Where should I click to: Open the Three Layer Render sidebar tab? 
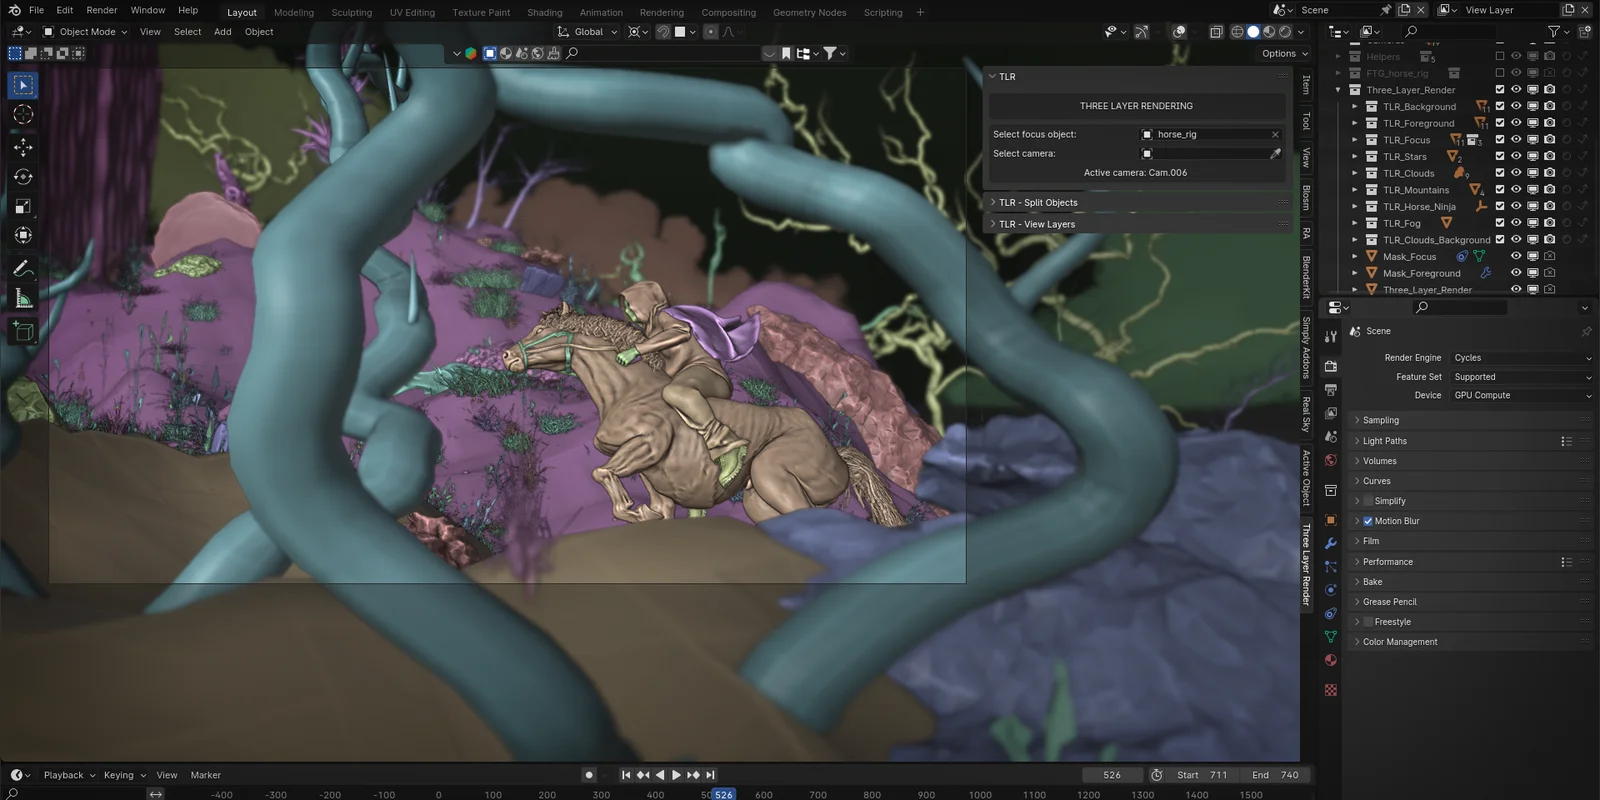coord(1306,564)
